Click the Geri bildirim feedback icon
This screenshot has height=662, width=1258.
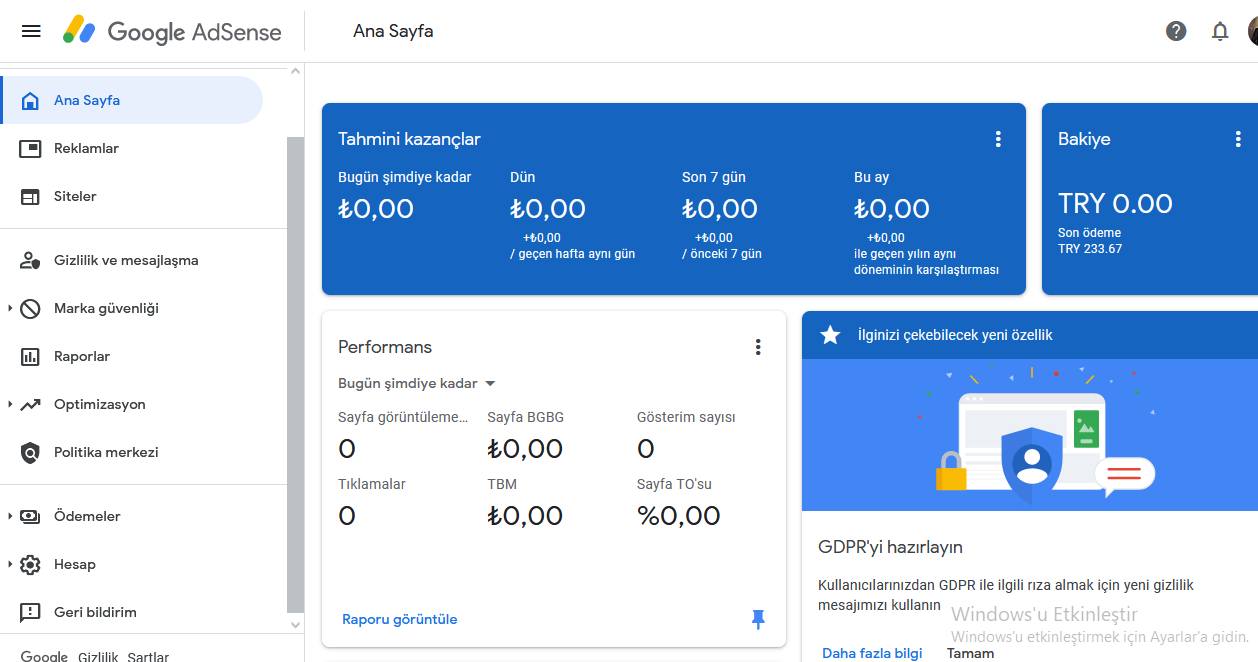coord(31,612)
